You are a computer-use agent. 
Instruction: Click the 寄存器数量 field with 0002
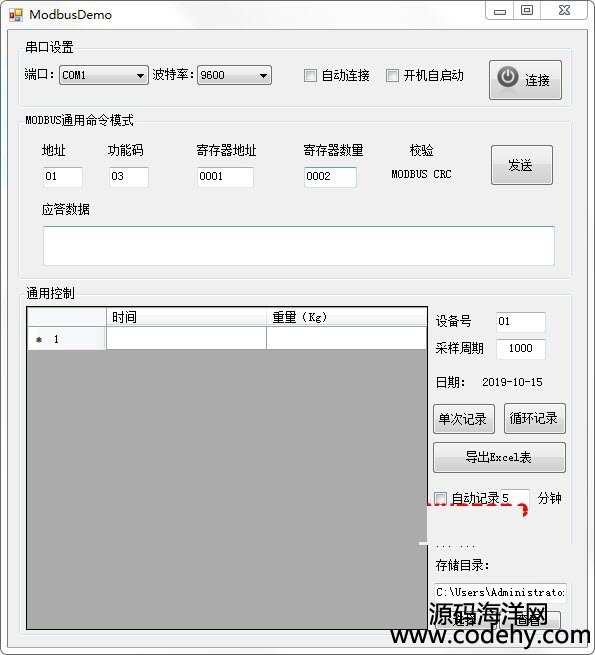tap(330, 177)
